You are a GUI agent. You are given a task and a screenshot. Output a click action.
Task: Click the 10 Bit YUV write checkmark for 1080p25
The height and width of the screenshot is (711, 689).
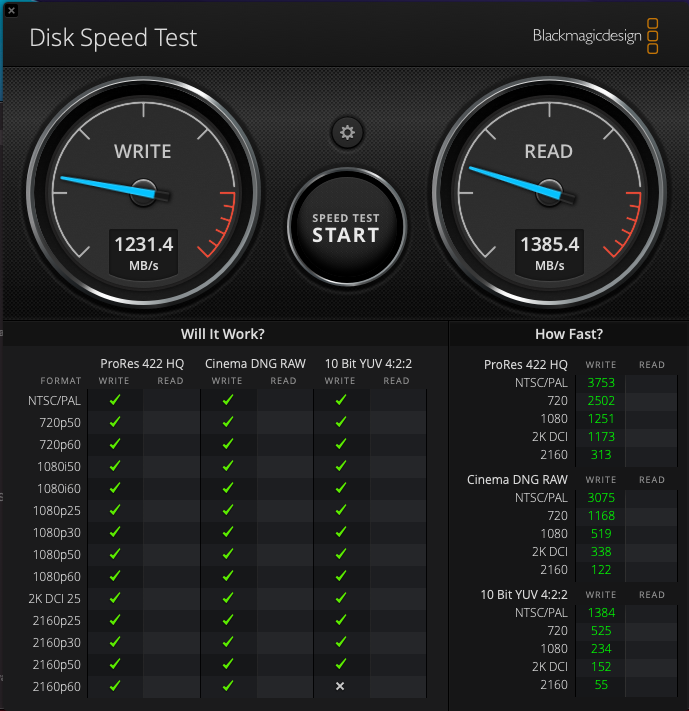[x=341, y=510]
